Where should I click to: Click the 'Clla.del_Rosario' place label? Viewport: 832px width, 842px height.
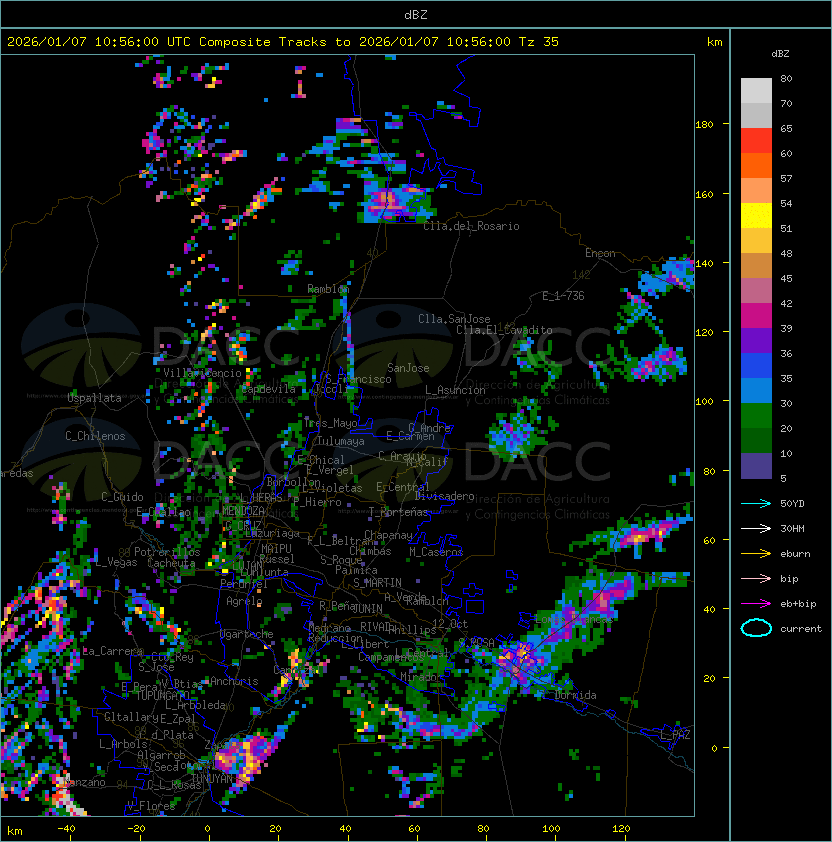click(471, 226)
